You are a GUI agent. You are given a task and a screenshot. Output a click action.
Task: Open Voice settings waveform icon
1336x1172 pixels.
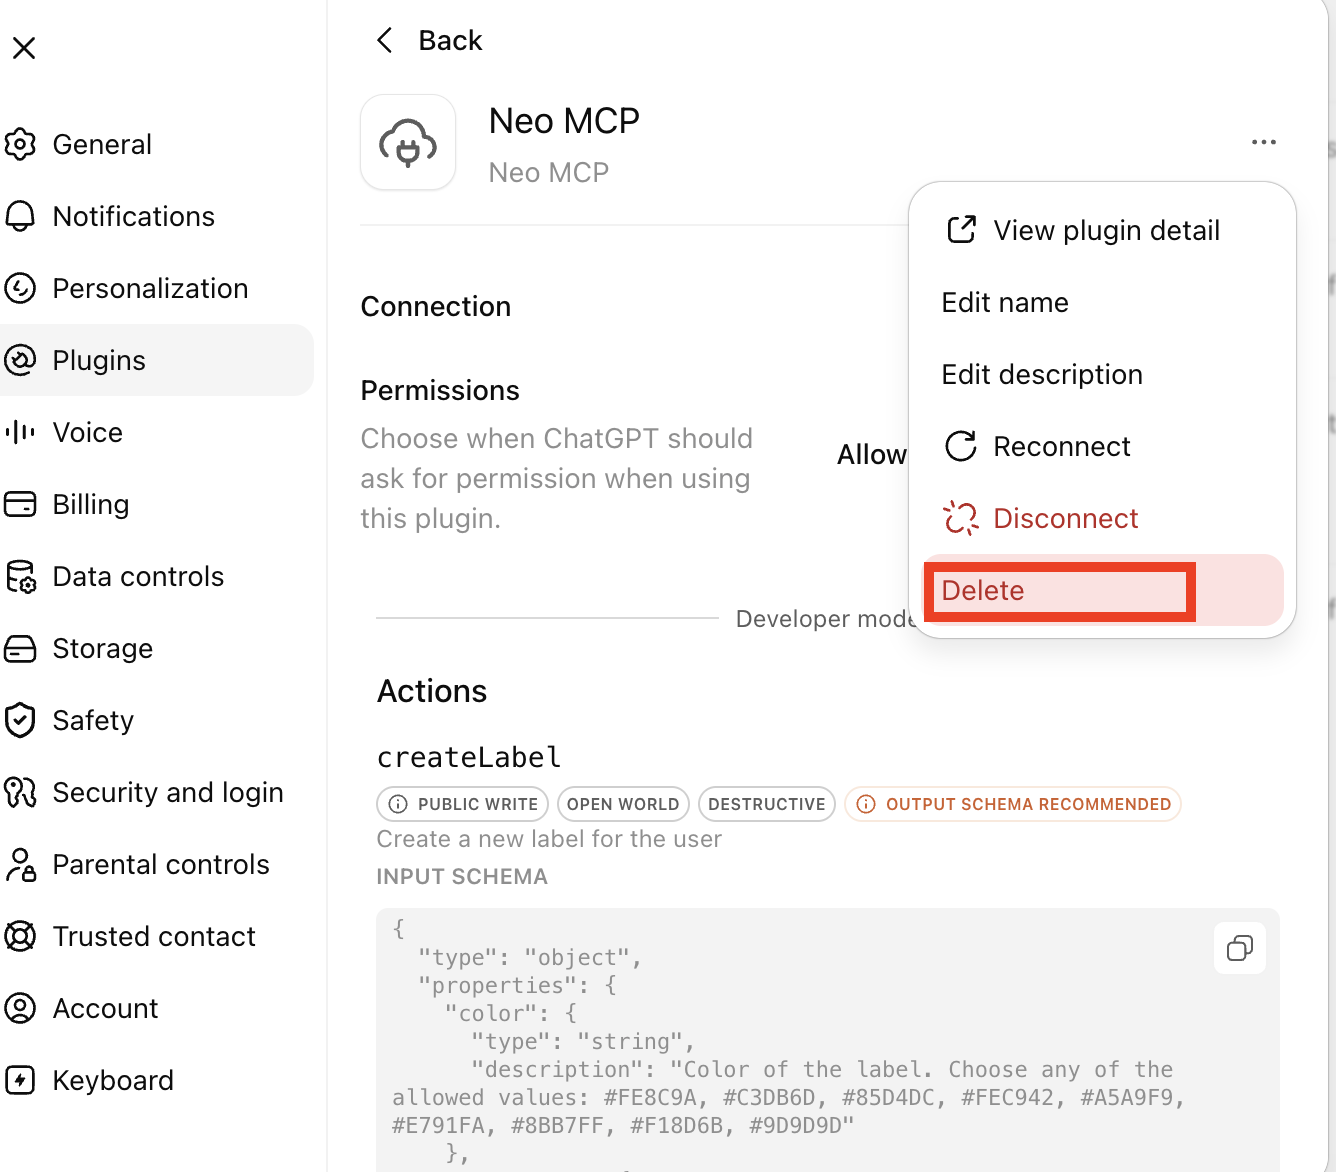[20, 432]
